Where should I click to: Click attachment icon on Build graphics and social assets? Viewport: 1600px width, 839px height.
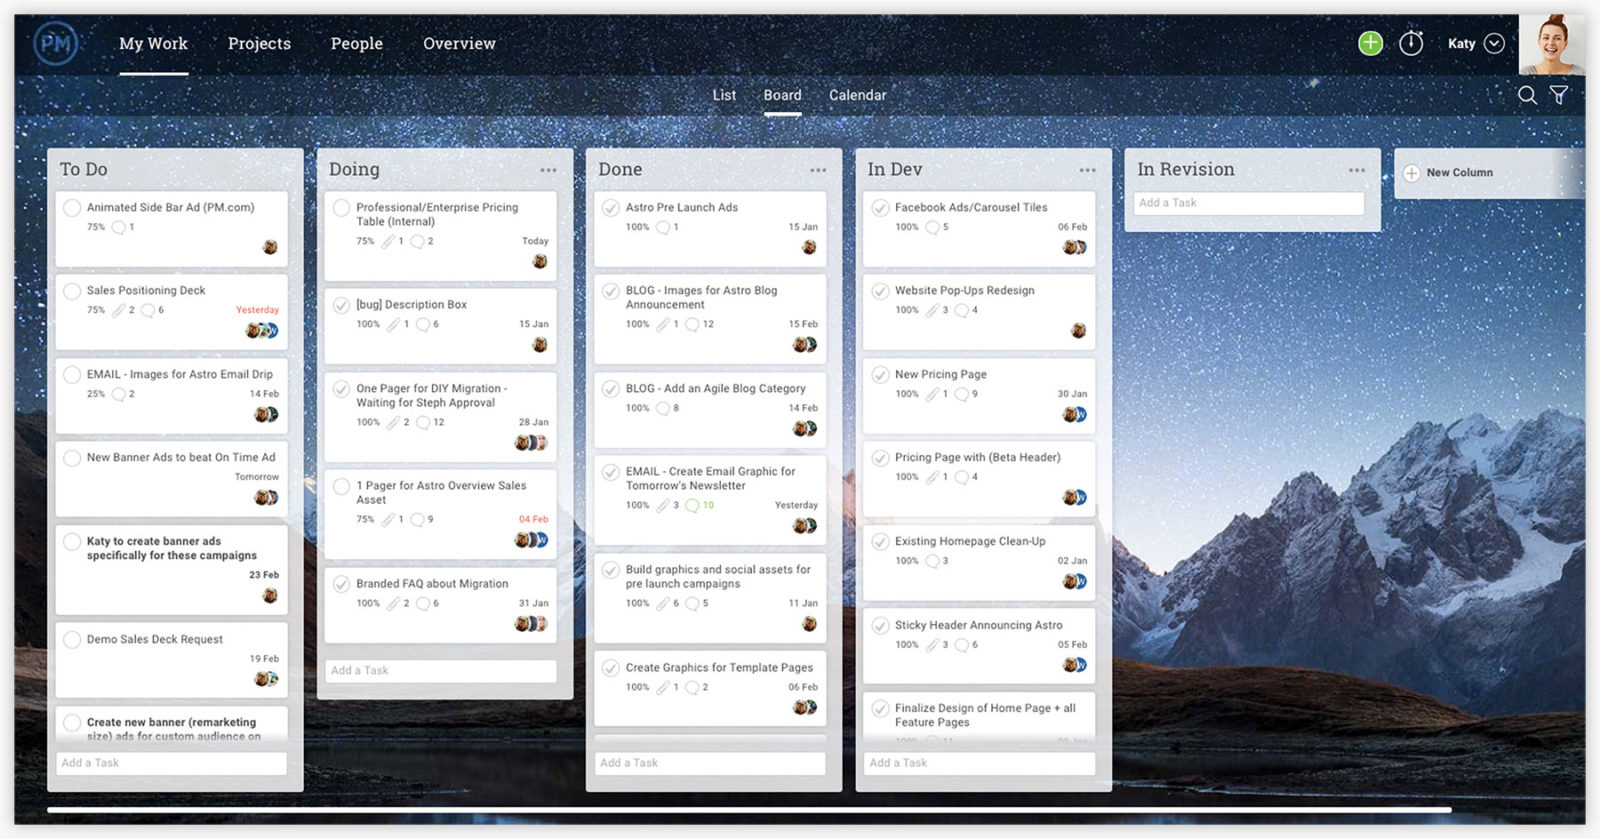pyautogui.click(x=662, y=604)
